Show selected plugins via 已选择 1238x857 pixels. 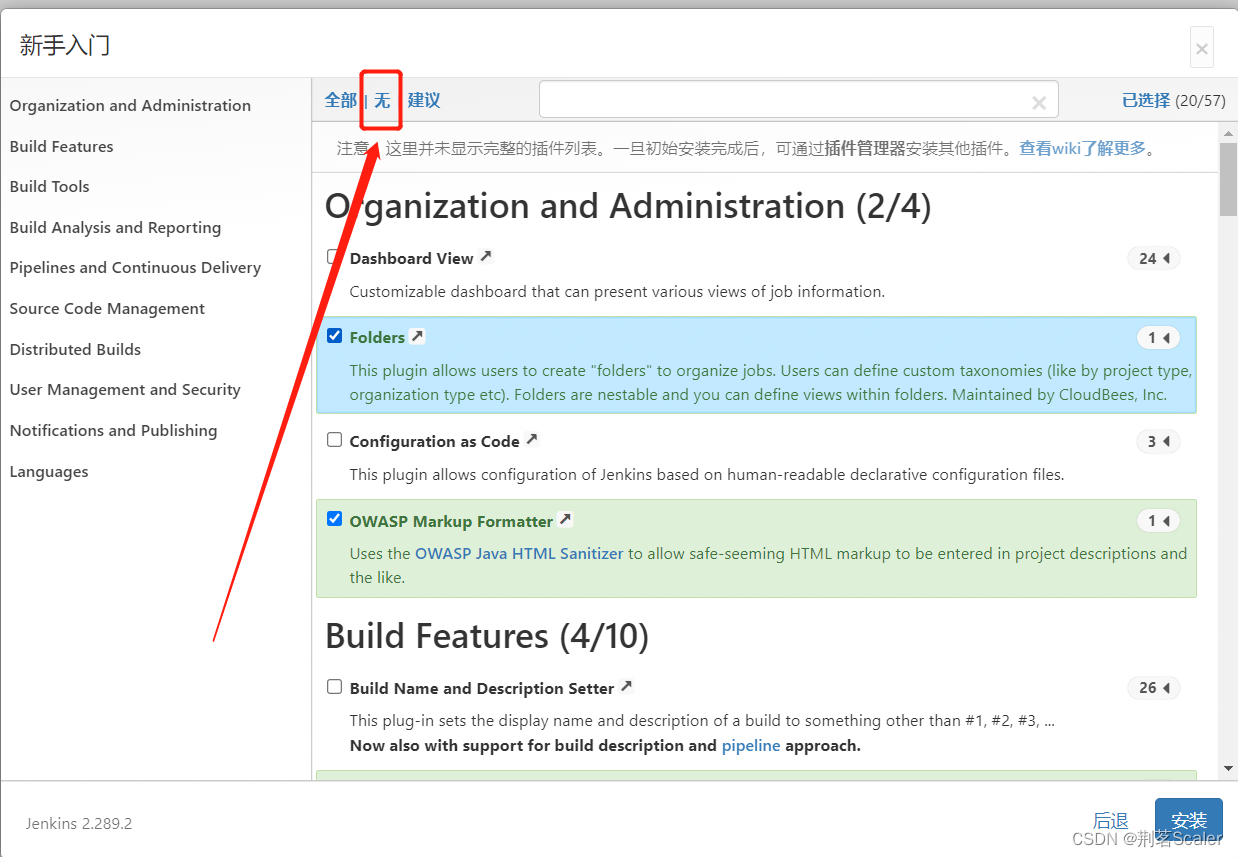(1146, 100)
